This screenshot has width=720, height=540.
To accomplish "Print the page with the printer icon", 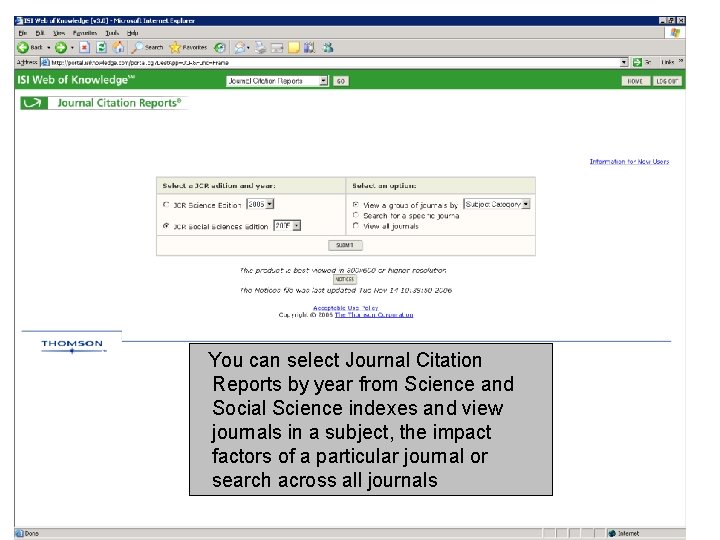I will pos(260,47).
